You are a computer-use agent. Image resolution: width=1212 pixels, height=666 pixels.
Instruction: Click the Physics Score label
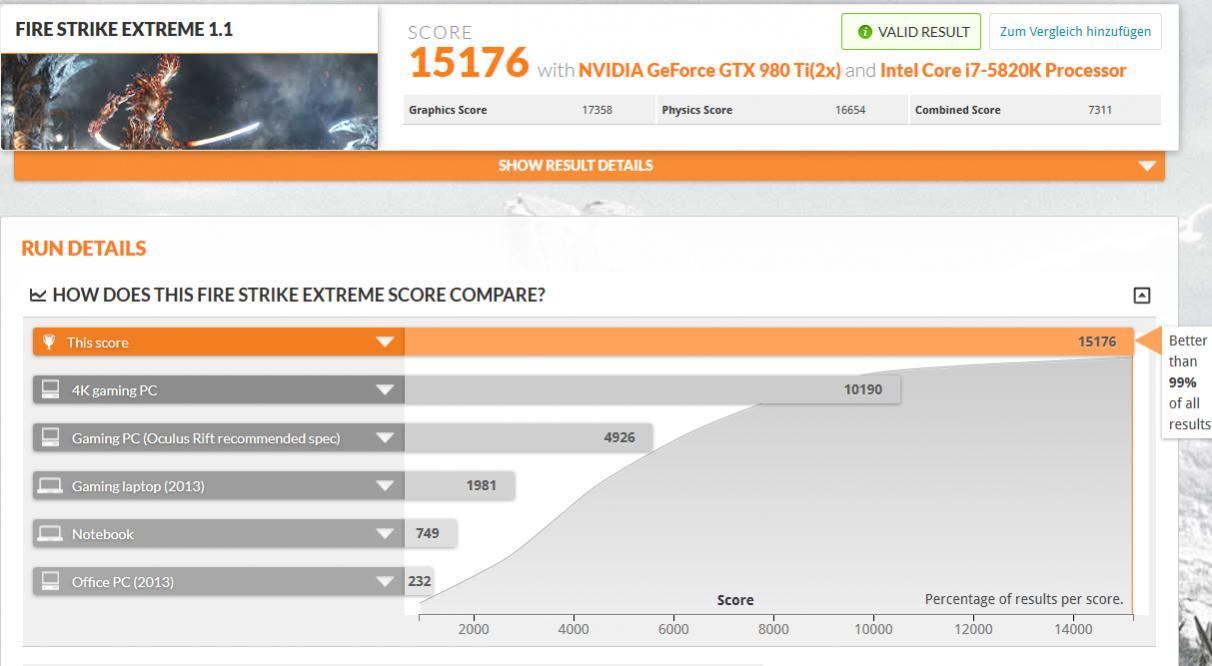coord(697,110)
